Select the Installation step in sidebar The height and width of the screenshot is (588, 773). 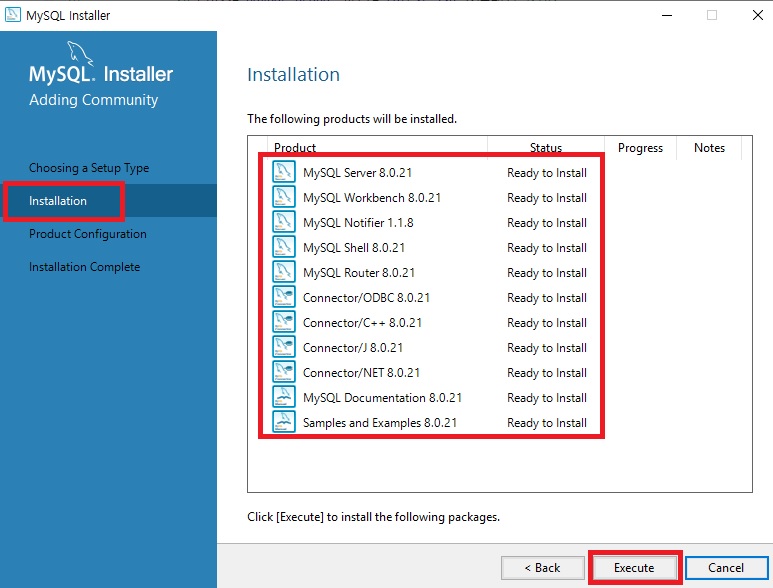(x=58, y=201)
